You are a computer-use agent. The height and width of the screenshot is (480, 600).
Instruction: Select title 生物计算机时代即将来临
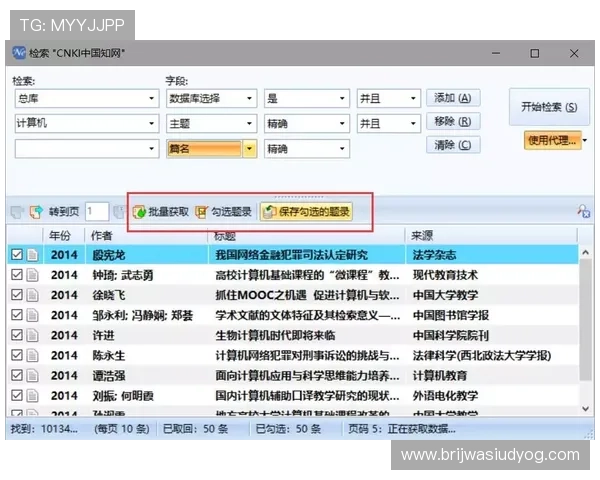(x=275, y=335)
